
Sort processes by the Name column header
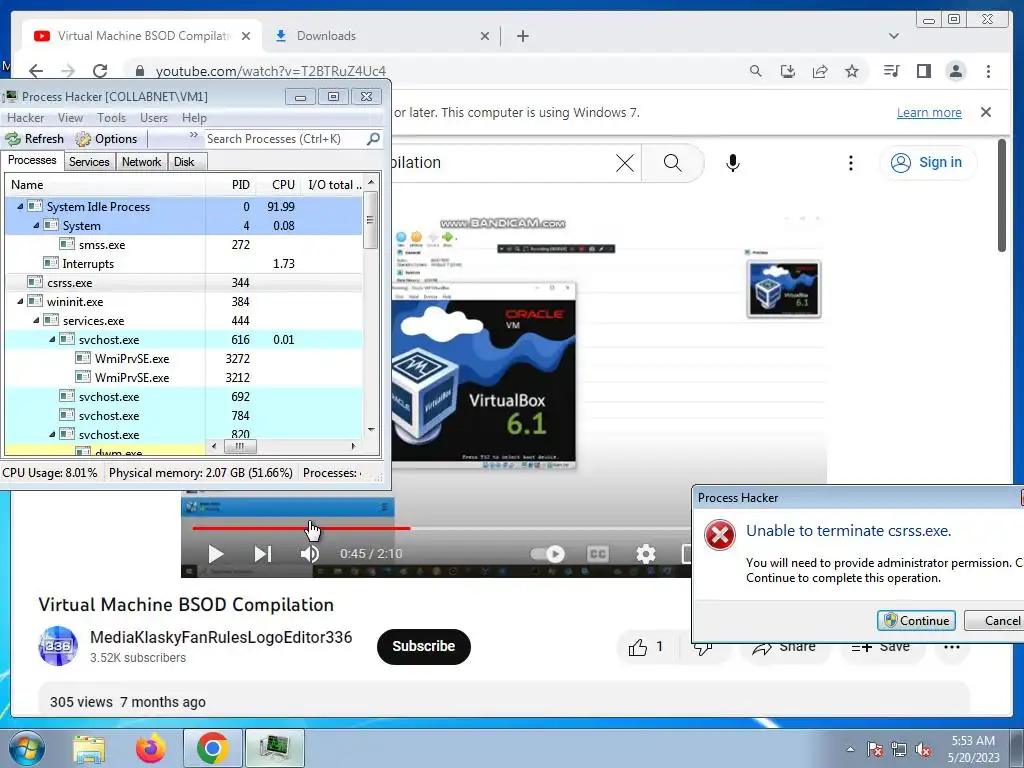[105, 185]
